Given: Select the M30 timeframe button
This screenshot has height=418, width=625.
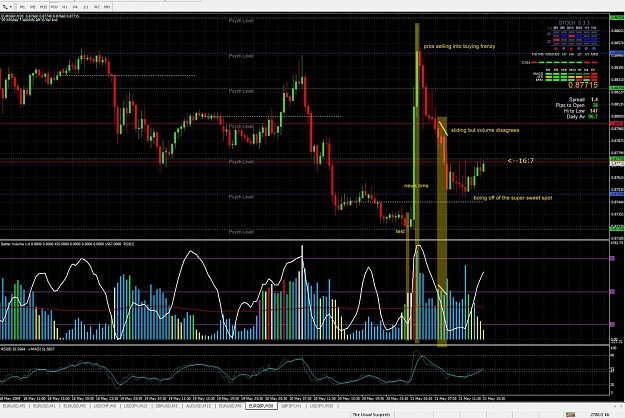Looking at the screenshot, I should tap(54, 7).
